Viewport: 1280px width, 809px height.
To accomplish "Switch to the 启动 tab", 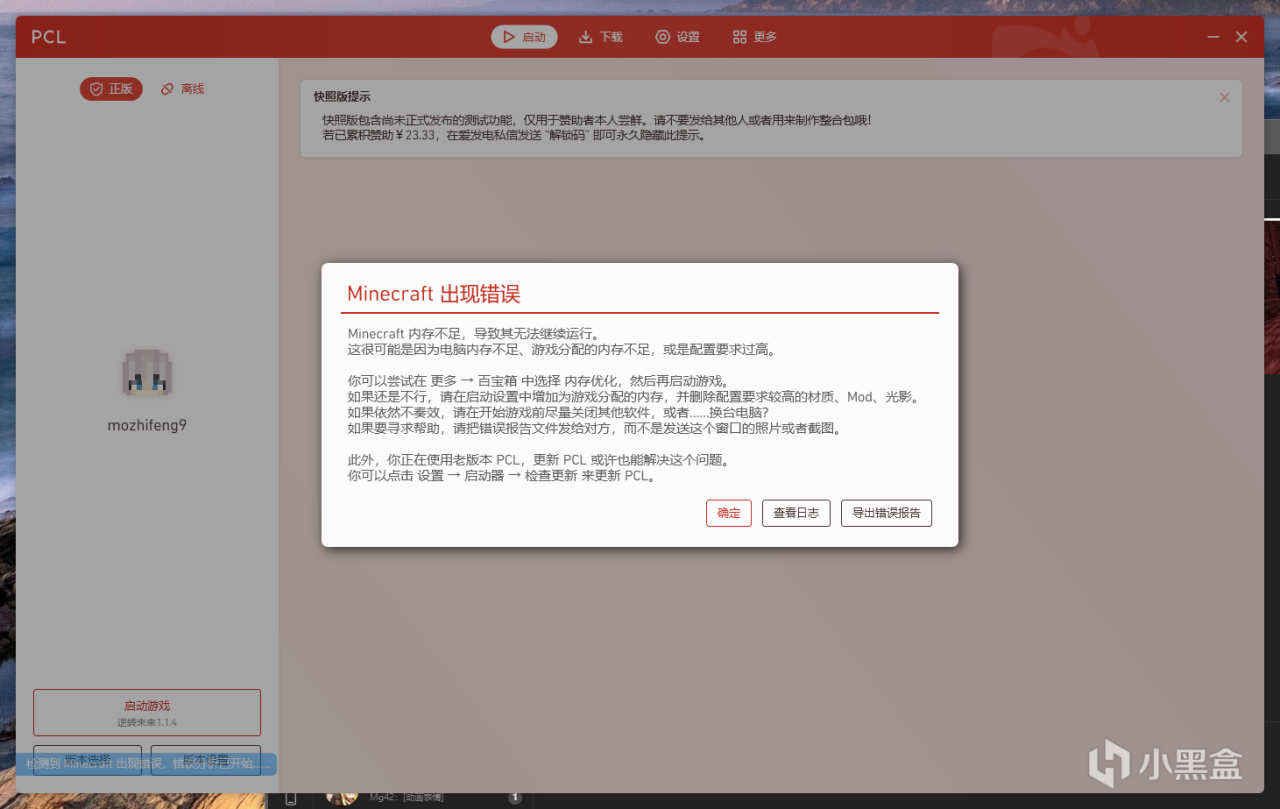I will [x=524, y=37].
